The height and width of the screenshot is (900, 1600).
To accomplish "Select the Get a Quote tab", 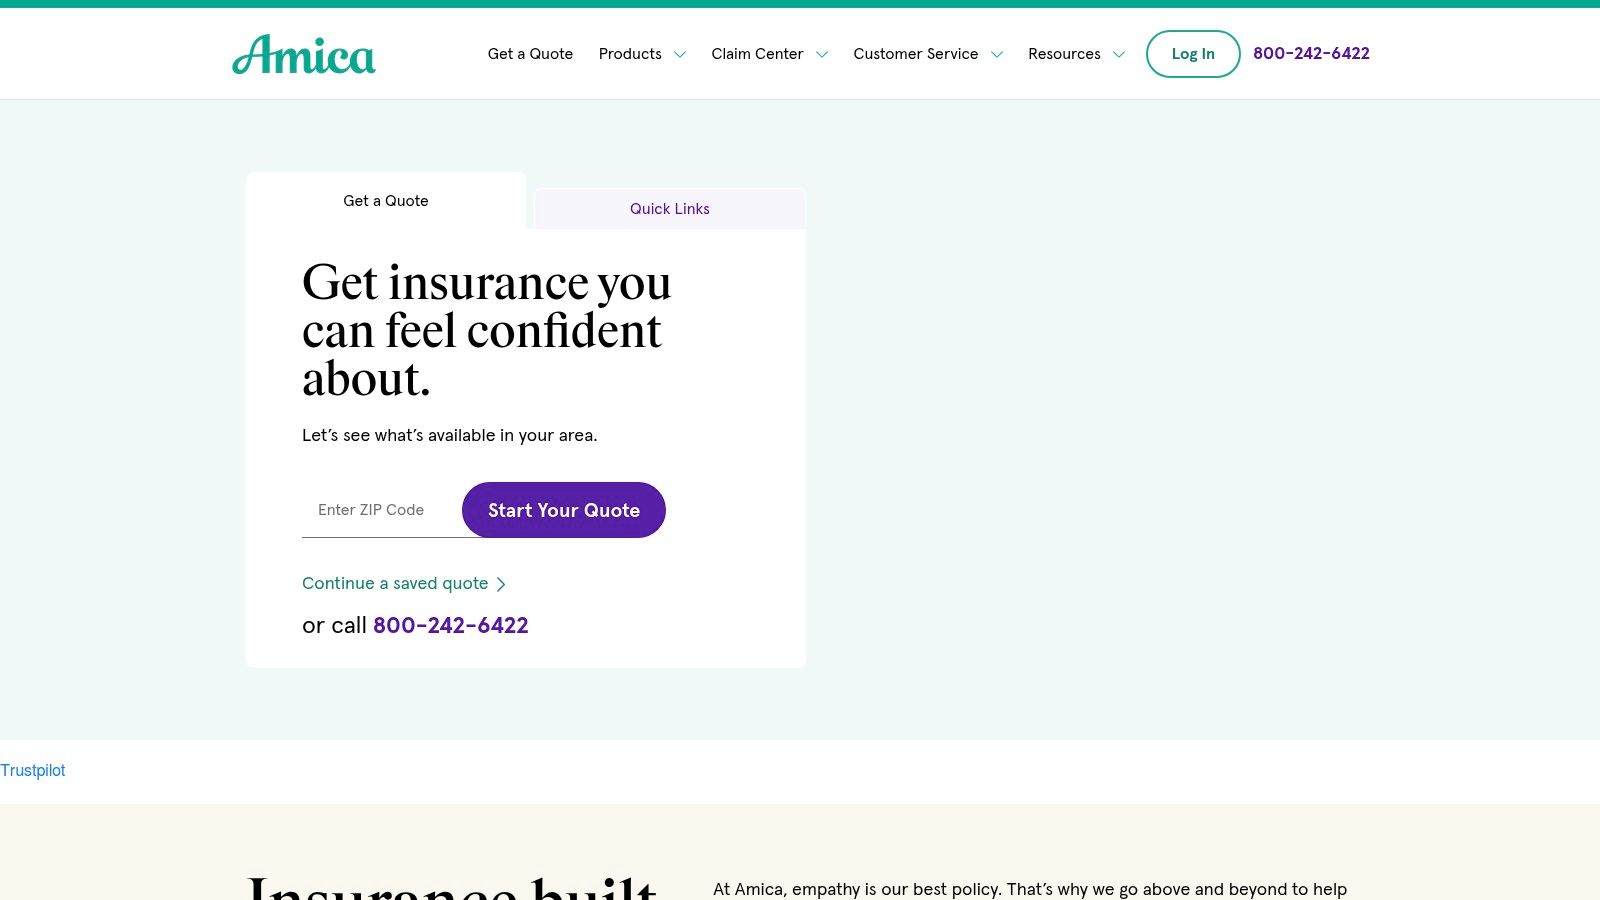I will pyautogui.click(x=386, y=201).
